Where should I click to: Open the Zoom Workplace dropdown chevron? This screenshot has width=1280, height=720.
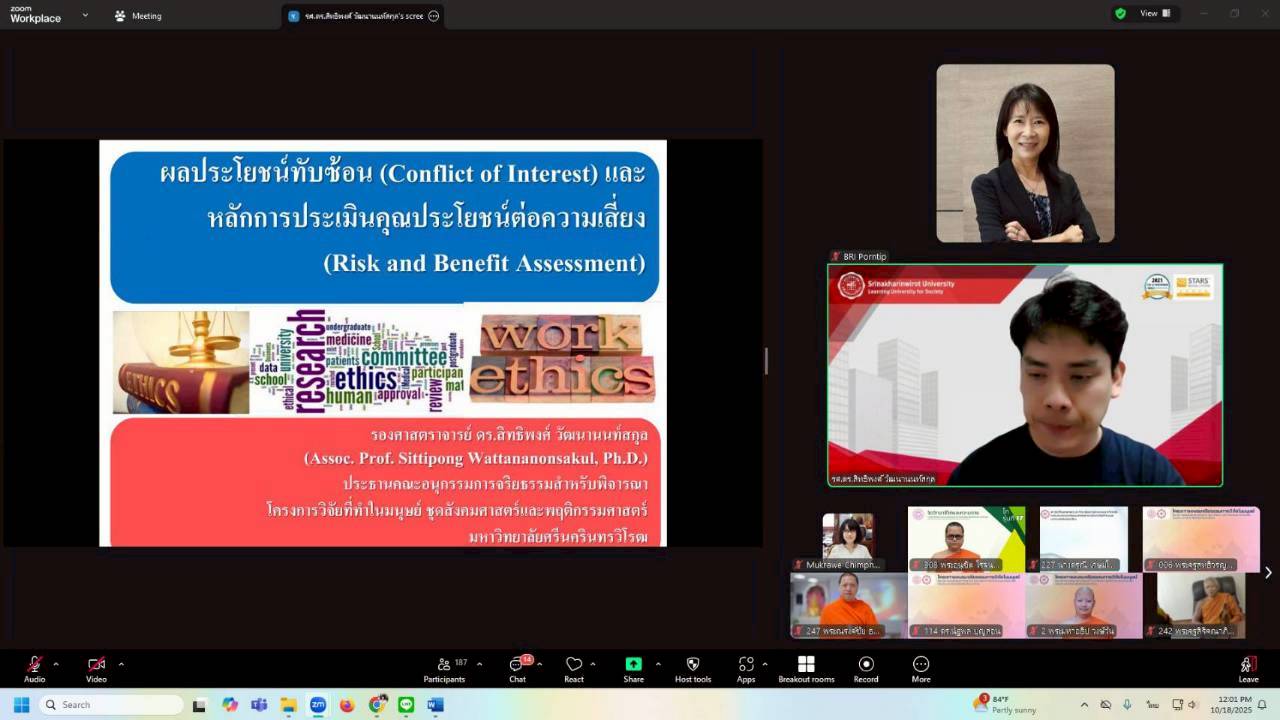[x=85, y=15]
